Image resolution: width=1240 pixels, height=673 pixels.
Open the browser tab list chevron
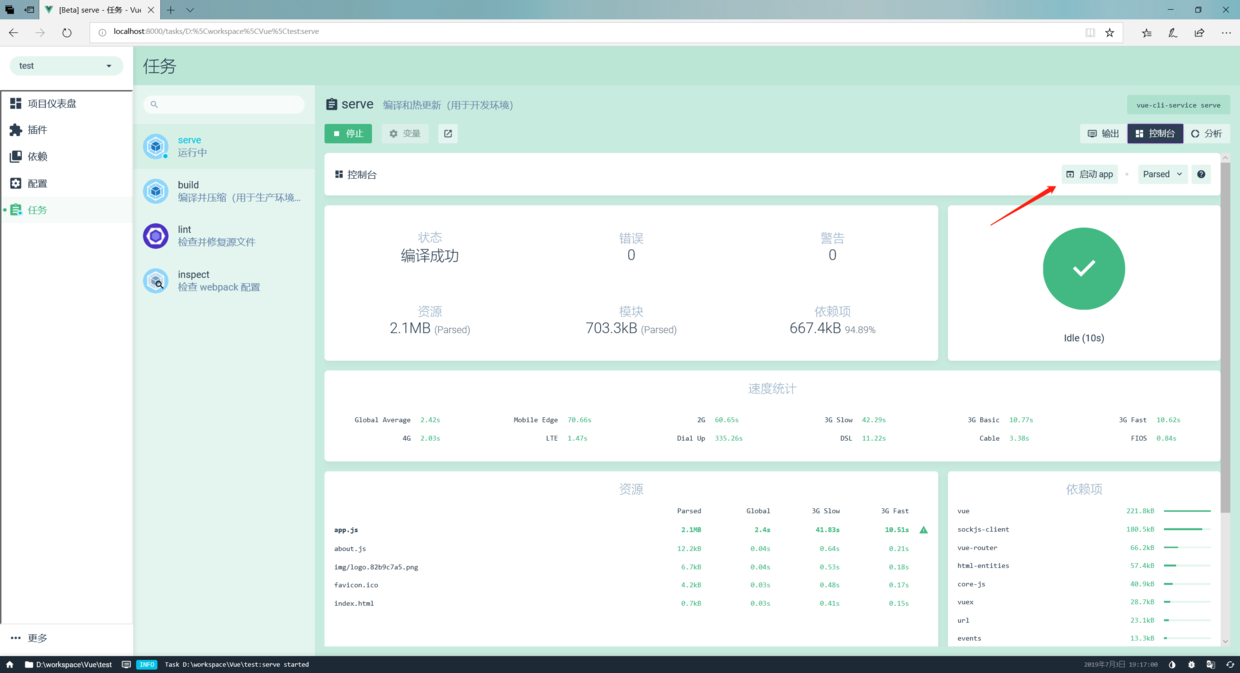pyautogui.click(x=190, y=10)
